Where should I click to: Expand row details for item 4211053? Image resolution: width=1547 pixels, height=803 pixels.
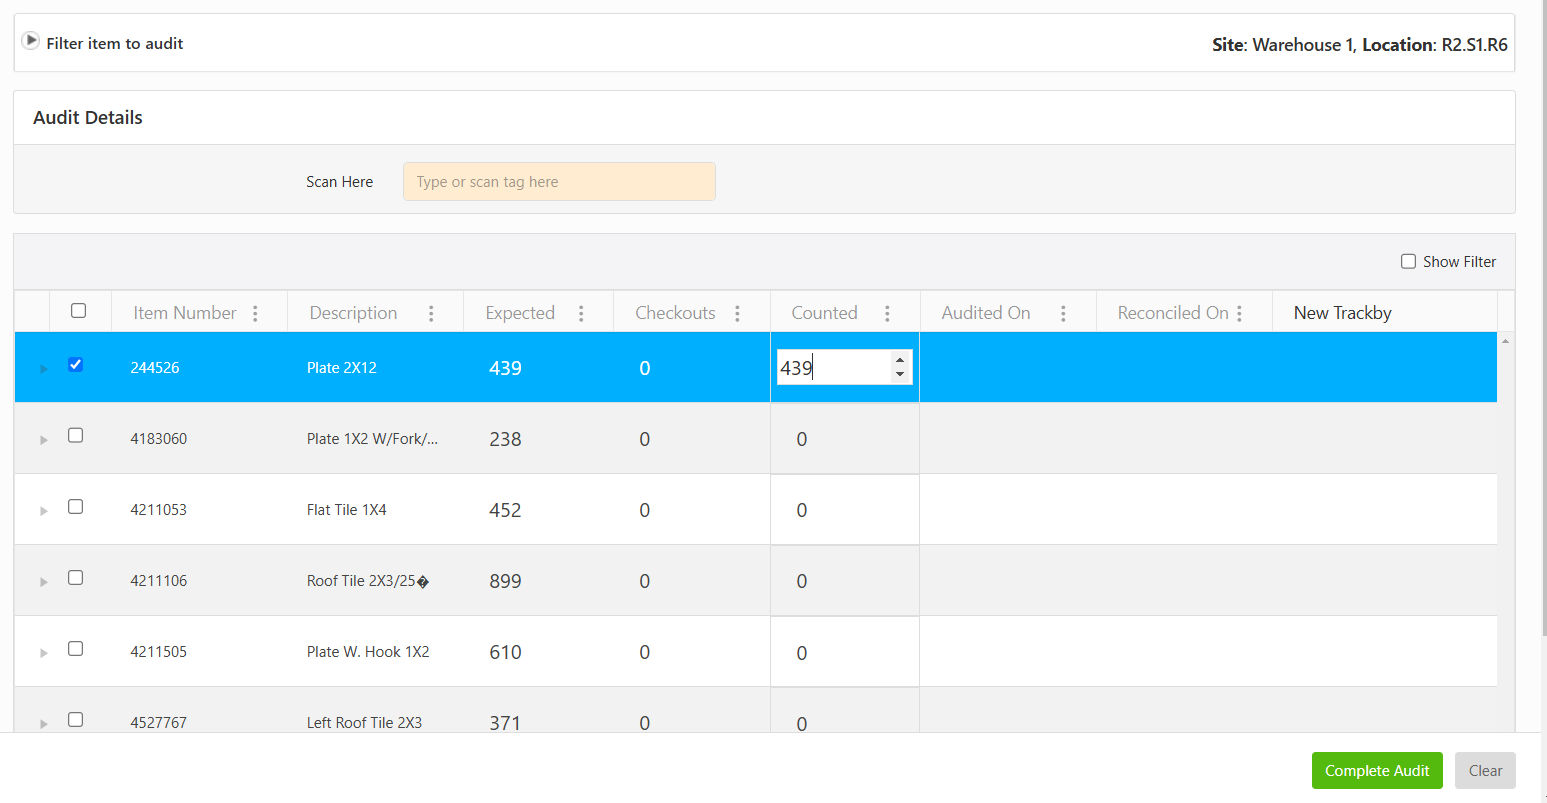(43, 511)
